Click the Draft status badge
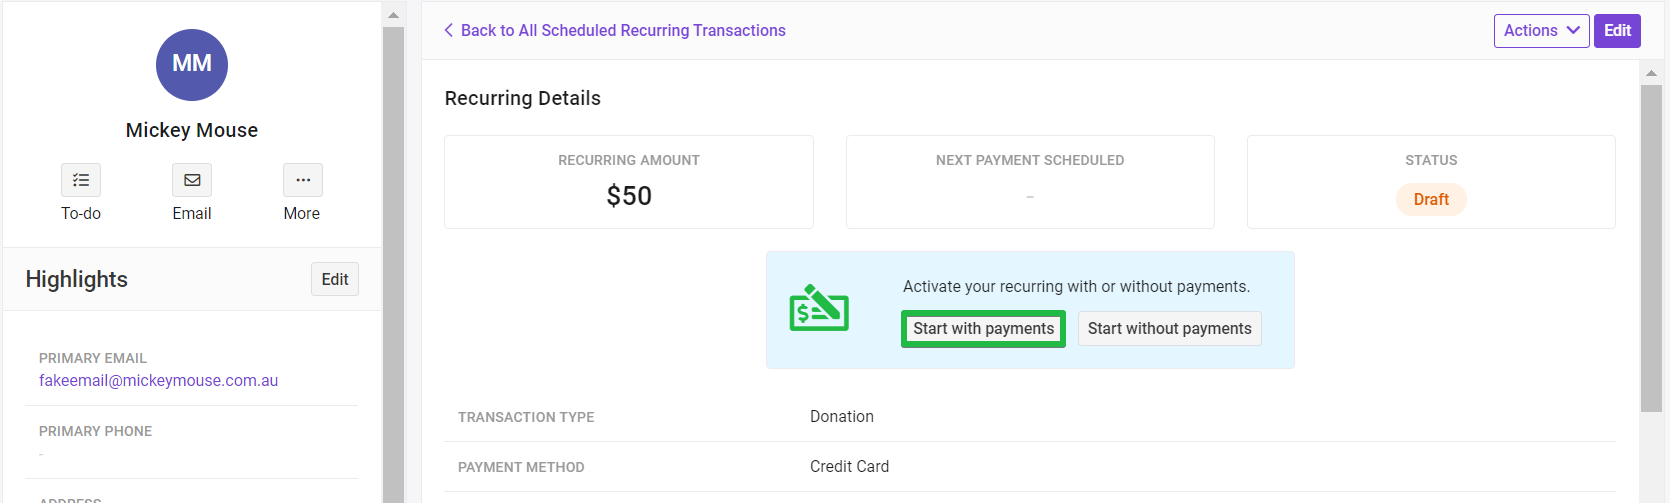1670x503 pixels. pyautogui.click(x=1431, y=200)
